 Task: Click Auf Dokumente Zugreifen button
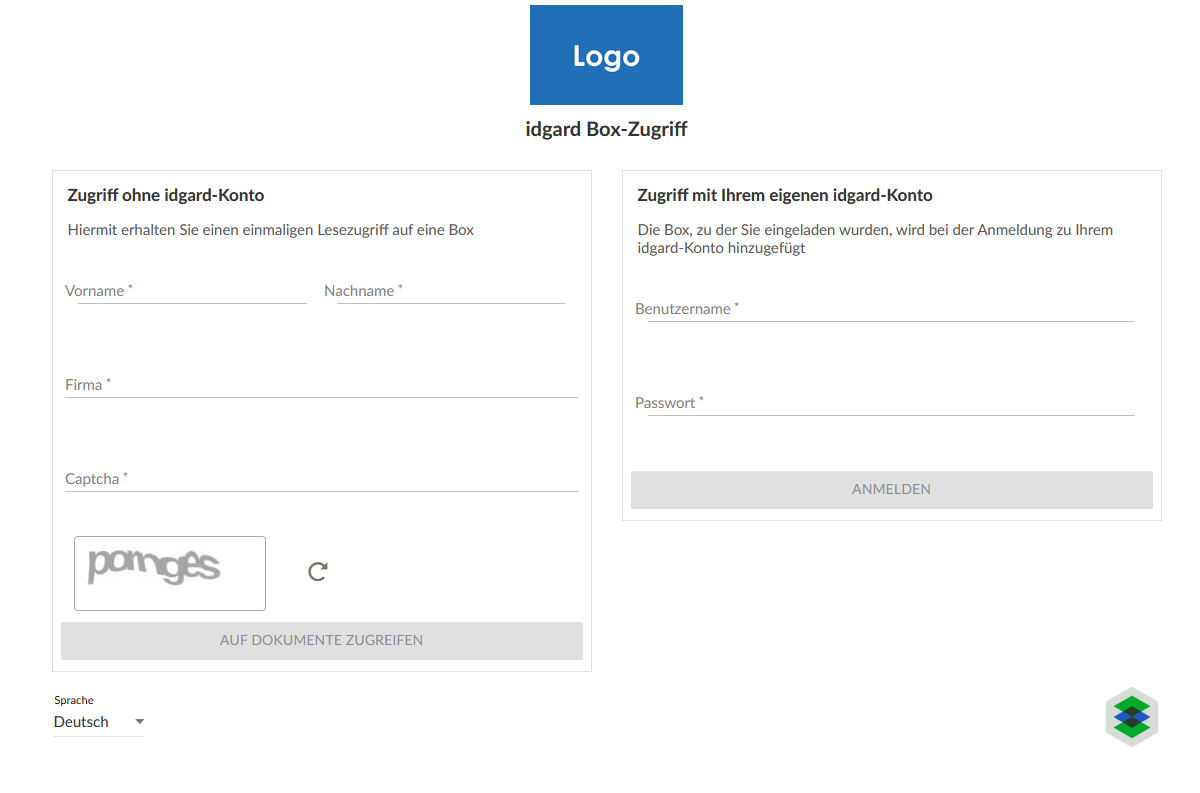coord(322,641)
